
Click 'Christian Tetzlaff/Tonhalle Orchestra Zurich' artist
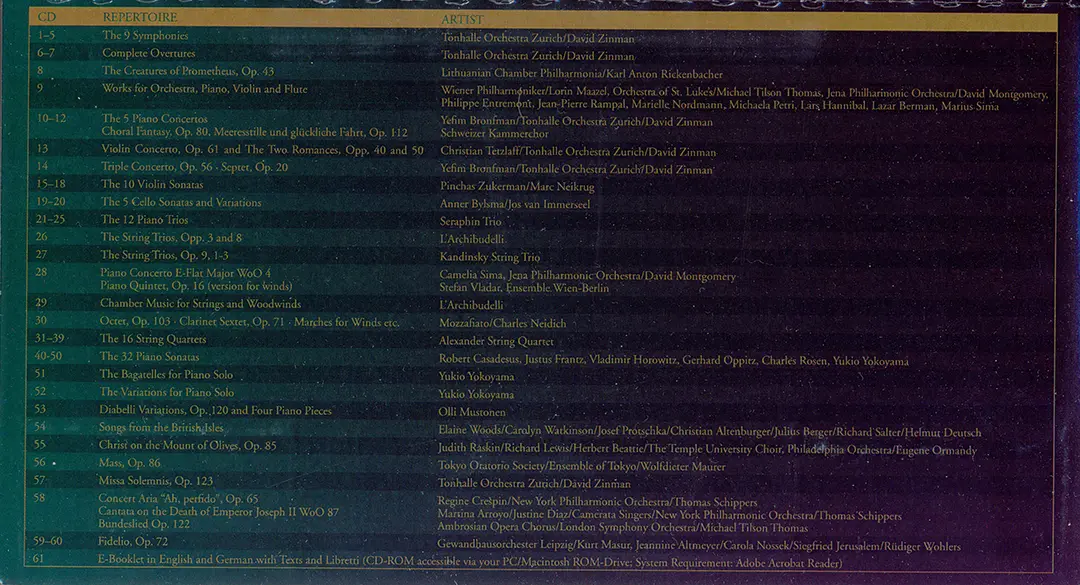coord(579,152)
